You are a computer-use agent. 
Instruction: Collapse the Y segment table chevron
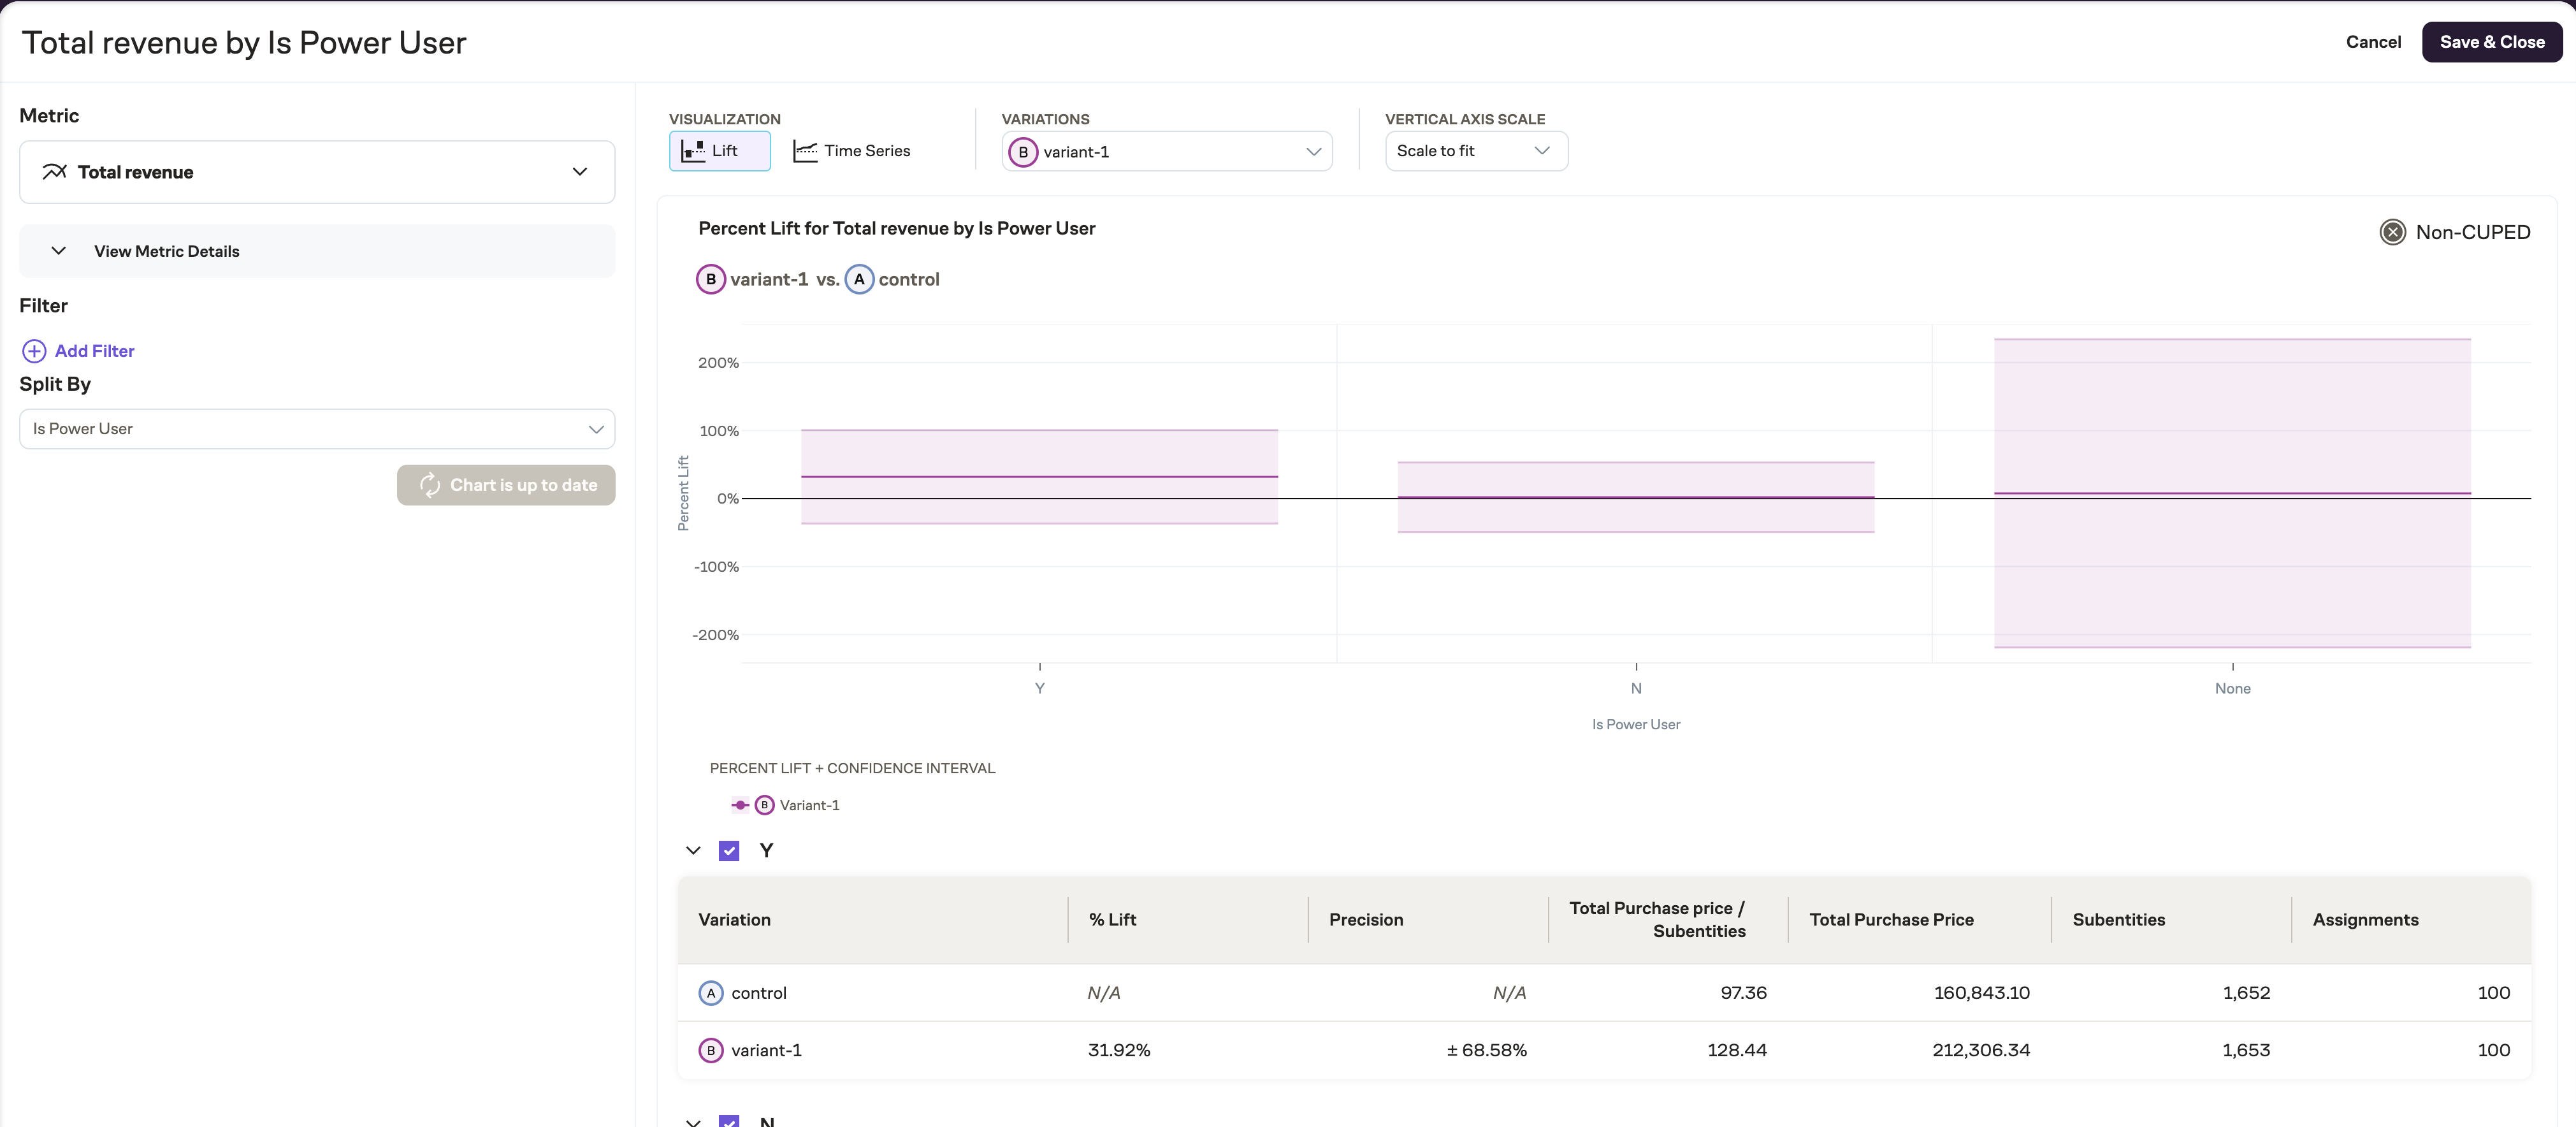point(693,851)
